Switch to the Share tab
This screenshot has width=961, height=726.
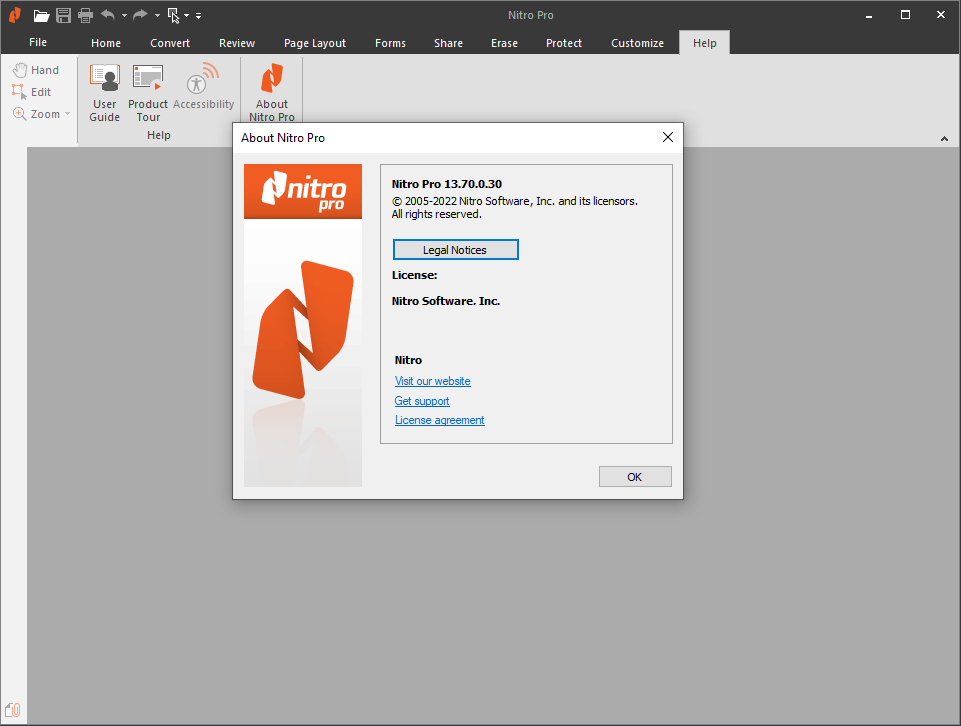click(448, 43)
